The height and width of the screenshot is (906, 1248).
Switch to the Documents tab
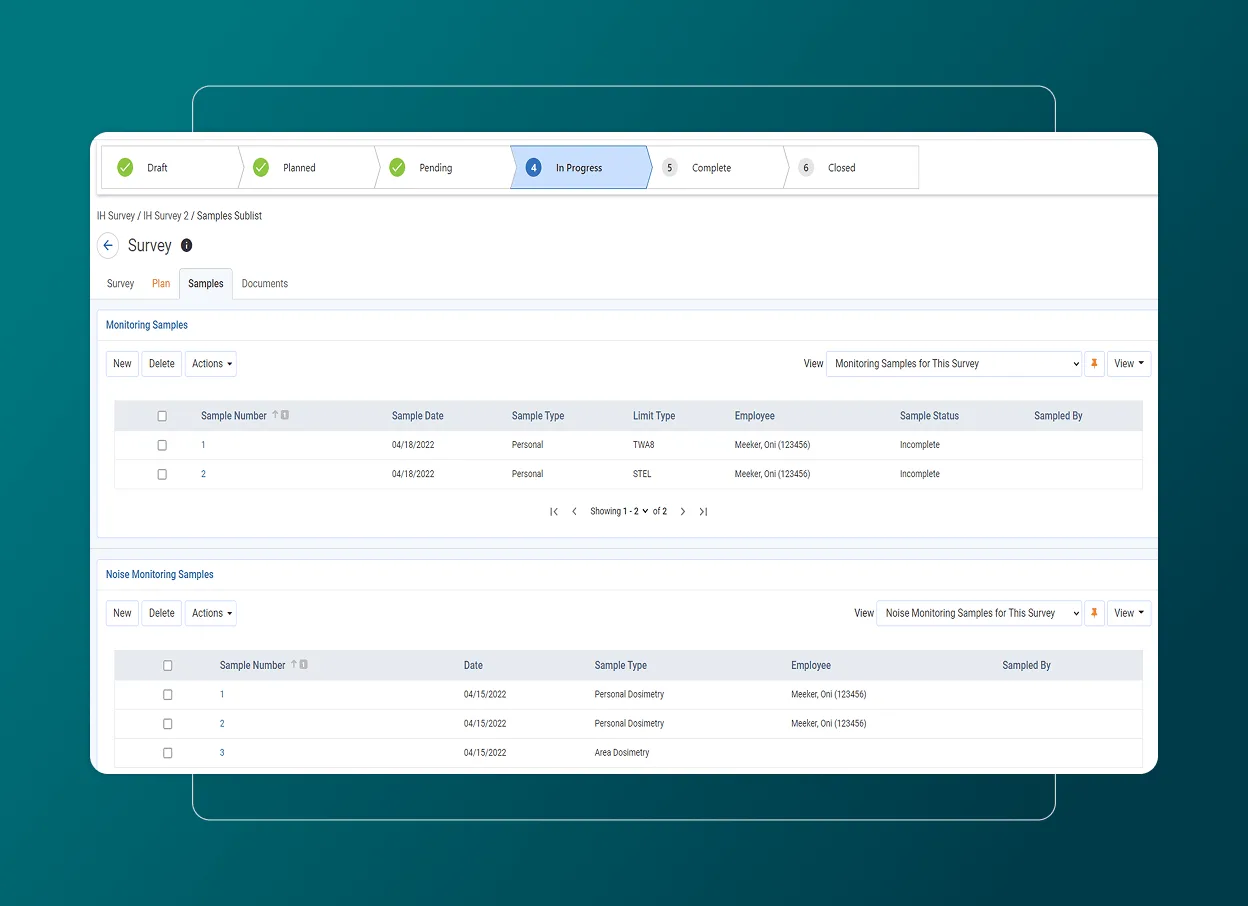pos(264,283)
